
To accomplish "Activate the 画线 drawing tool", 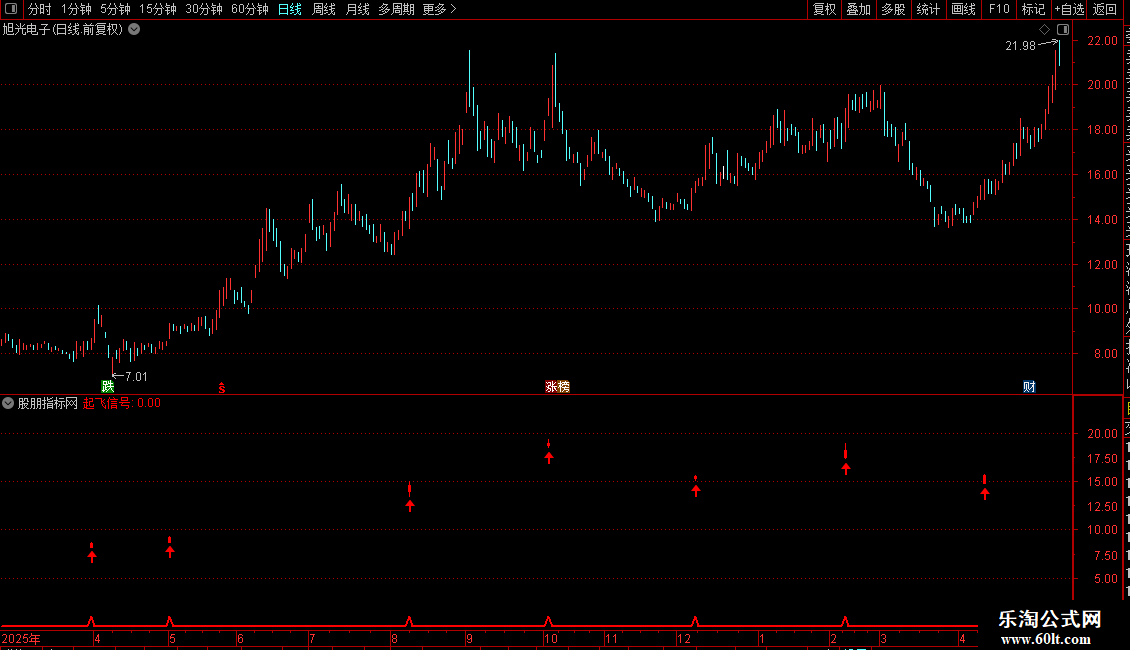I will coord(964,9).
